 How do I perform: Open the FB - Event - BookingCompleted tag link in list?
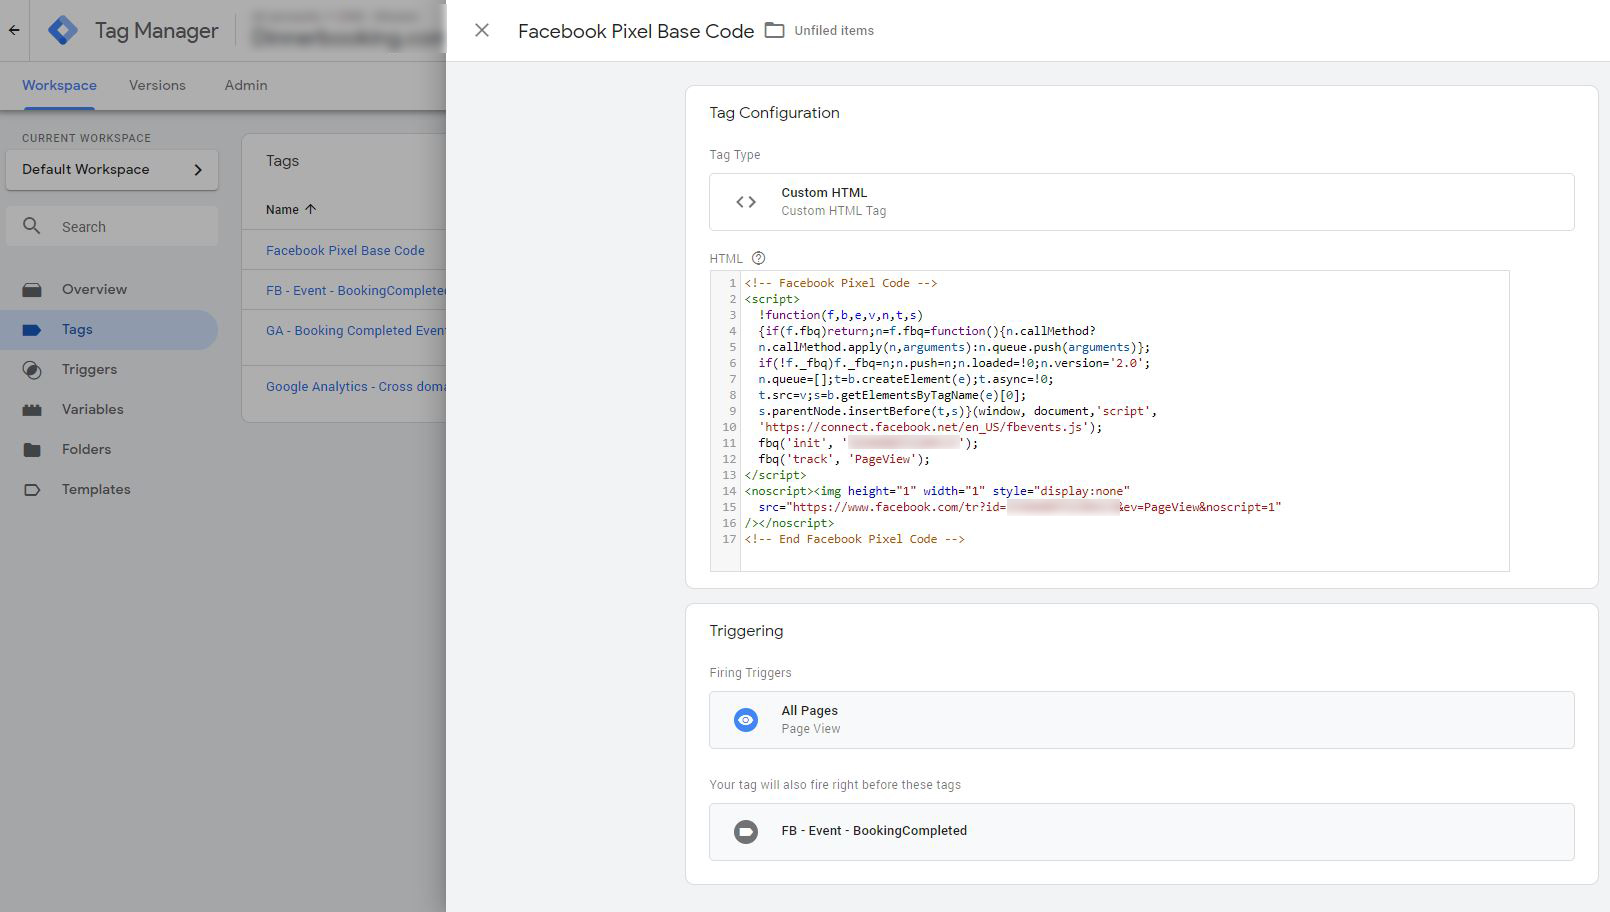click(355, 290)
